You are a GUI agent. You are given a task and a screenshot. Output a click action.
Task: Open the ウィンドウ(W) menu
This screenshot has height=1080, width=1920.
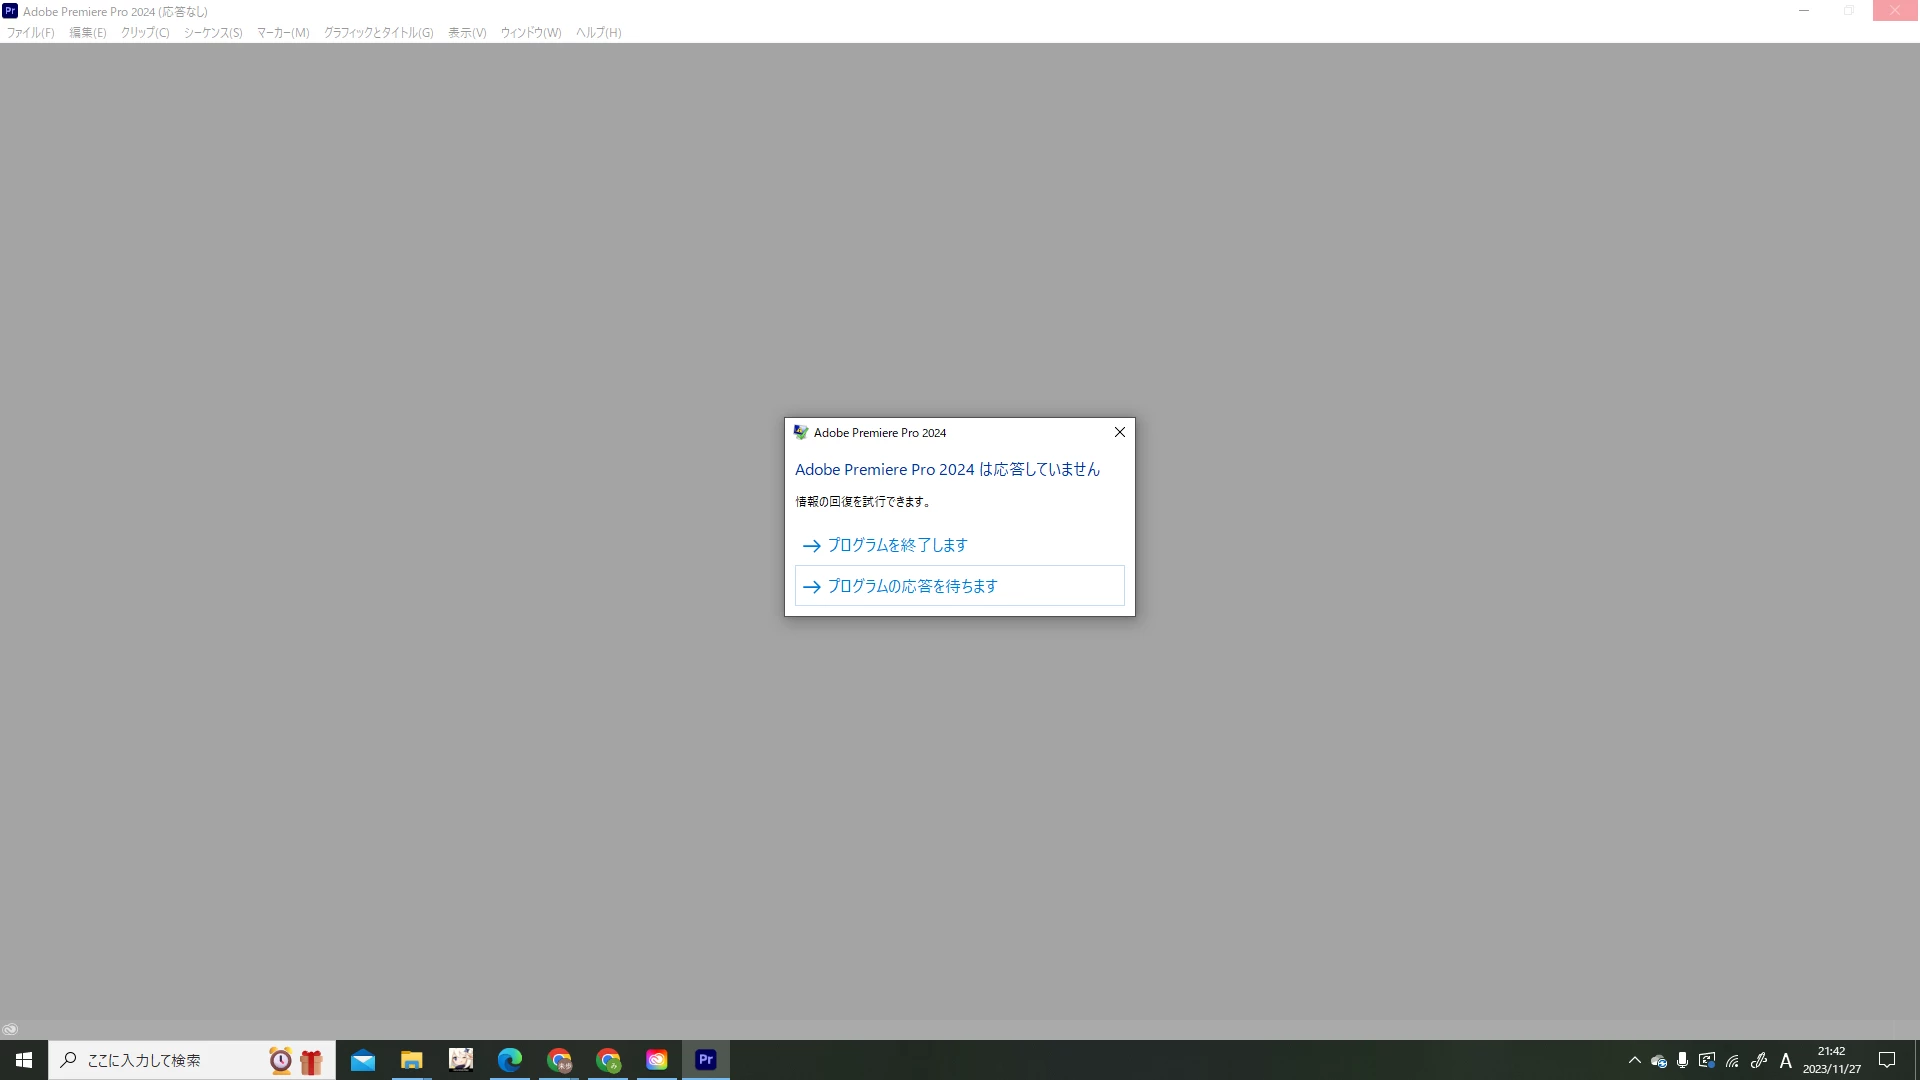531,33
